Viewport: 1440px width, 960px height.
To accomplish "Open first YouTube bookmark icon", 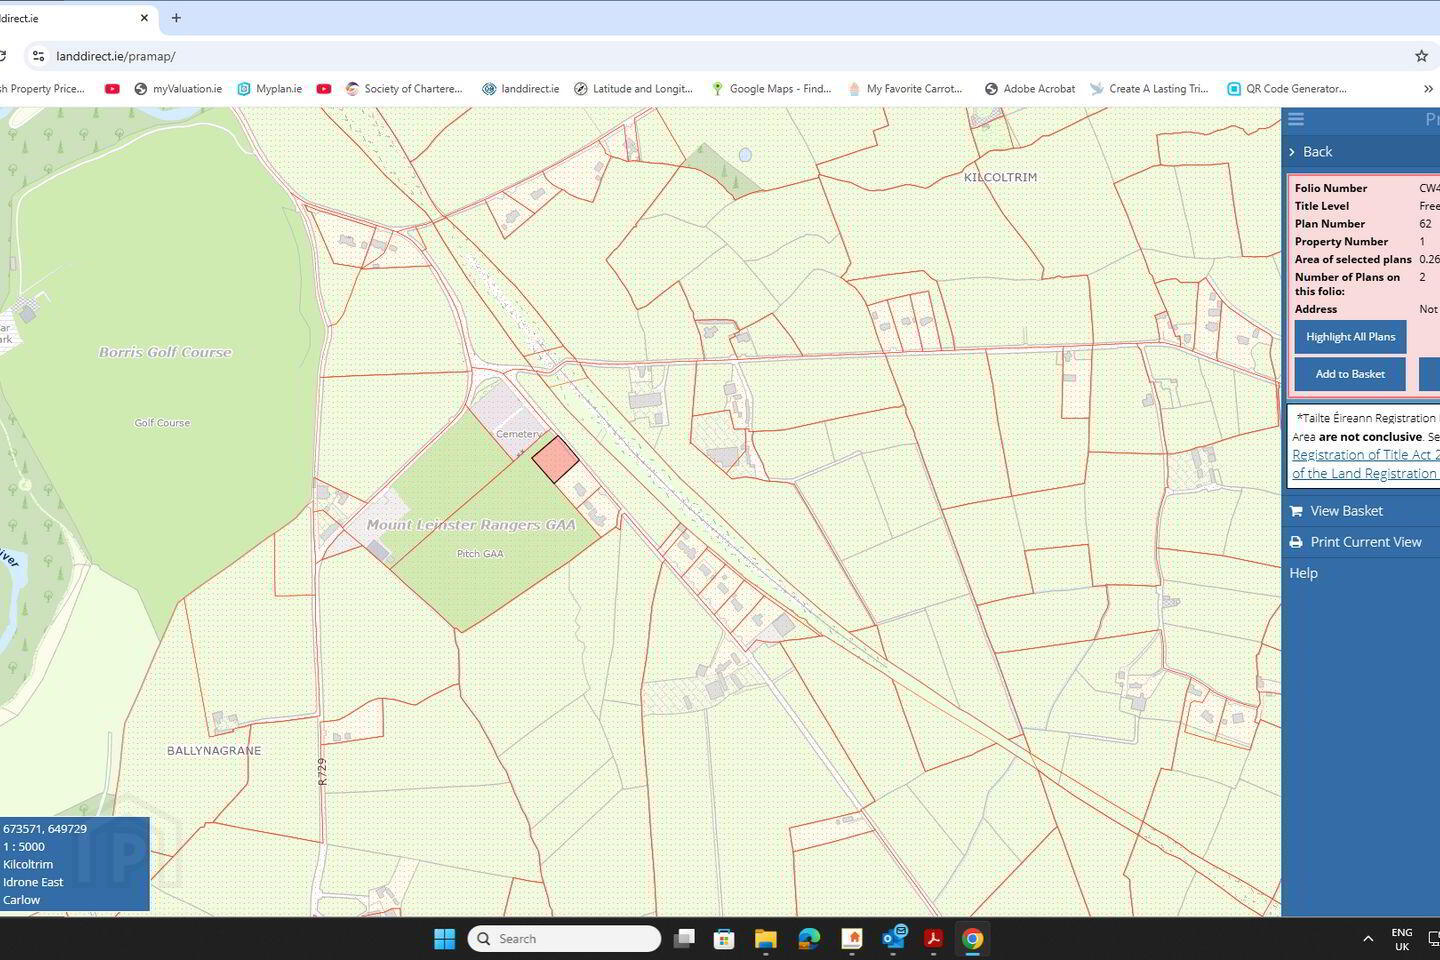I will click(112, 89).
